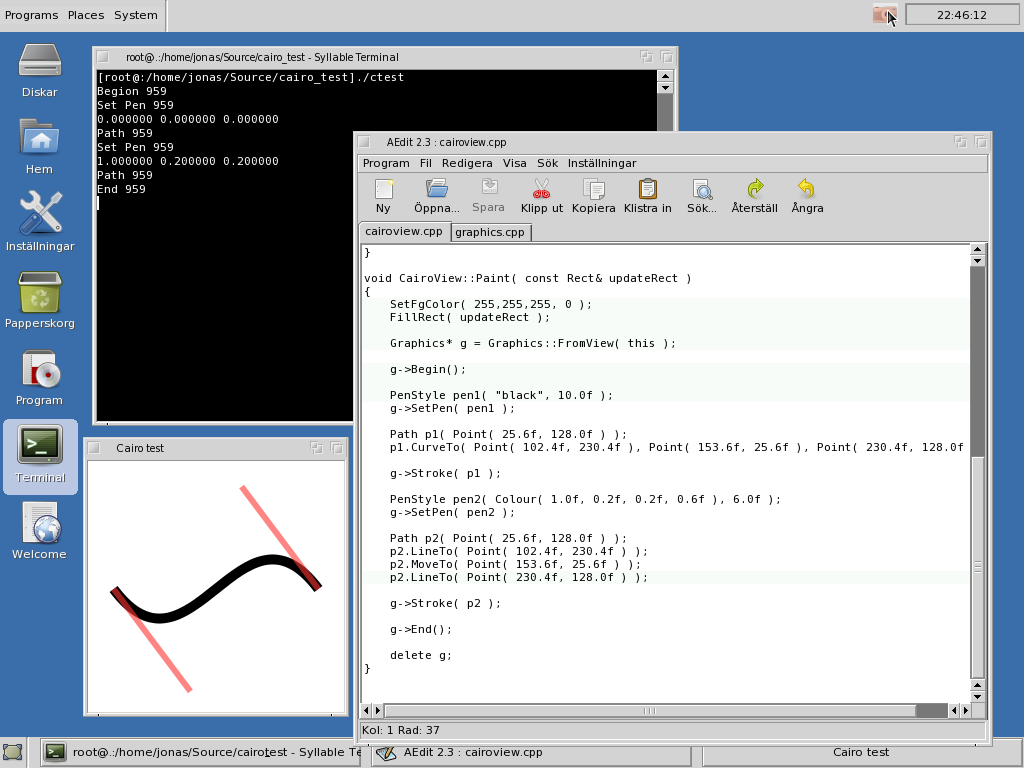The width and height of the screenshot is (1024, 768).
Task: Open a file with the Öppna... icon
Action: click(437, 189)
